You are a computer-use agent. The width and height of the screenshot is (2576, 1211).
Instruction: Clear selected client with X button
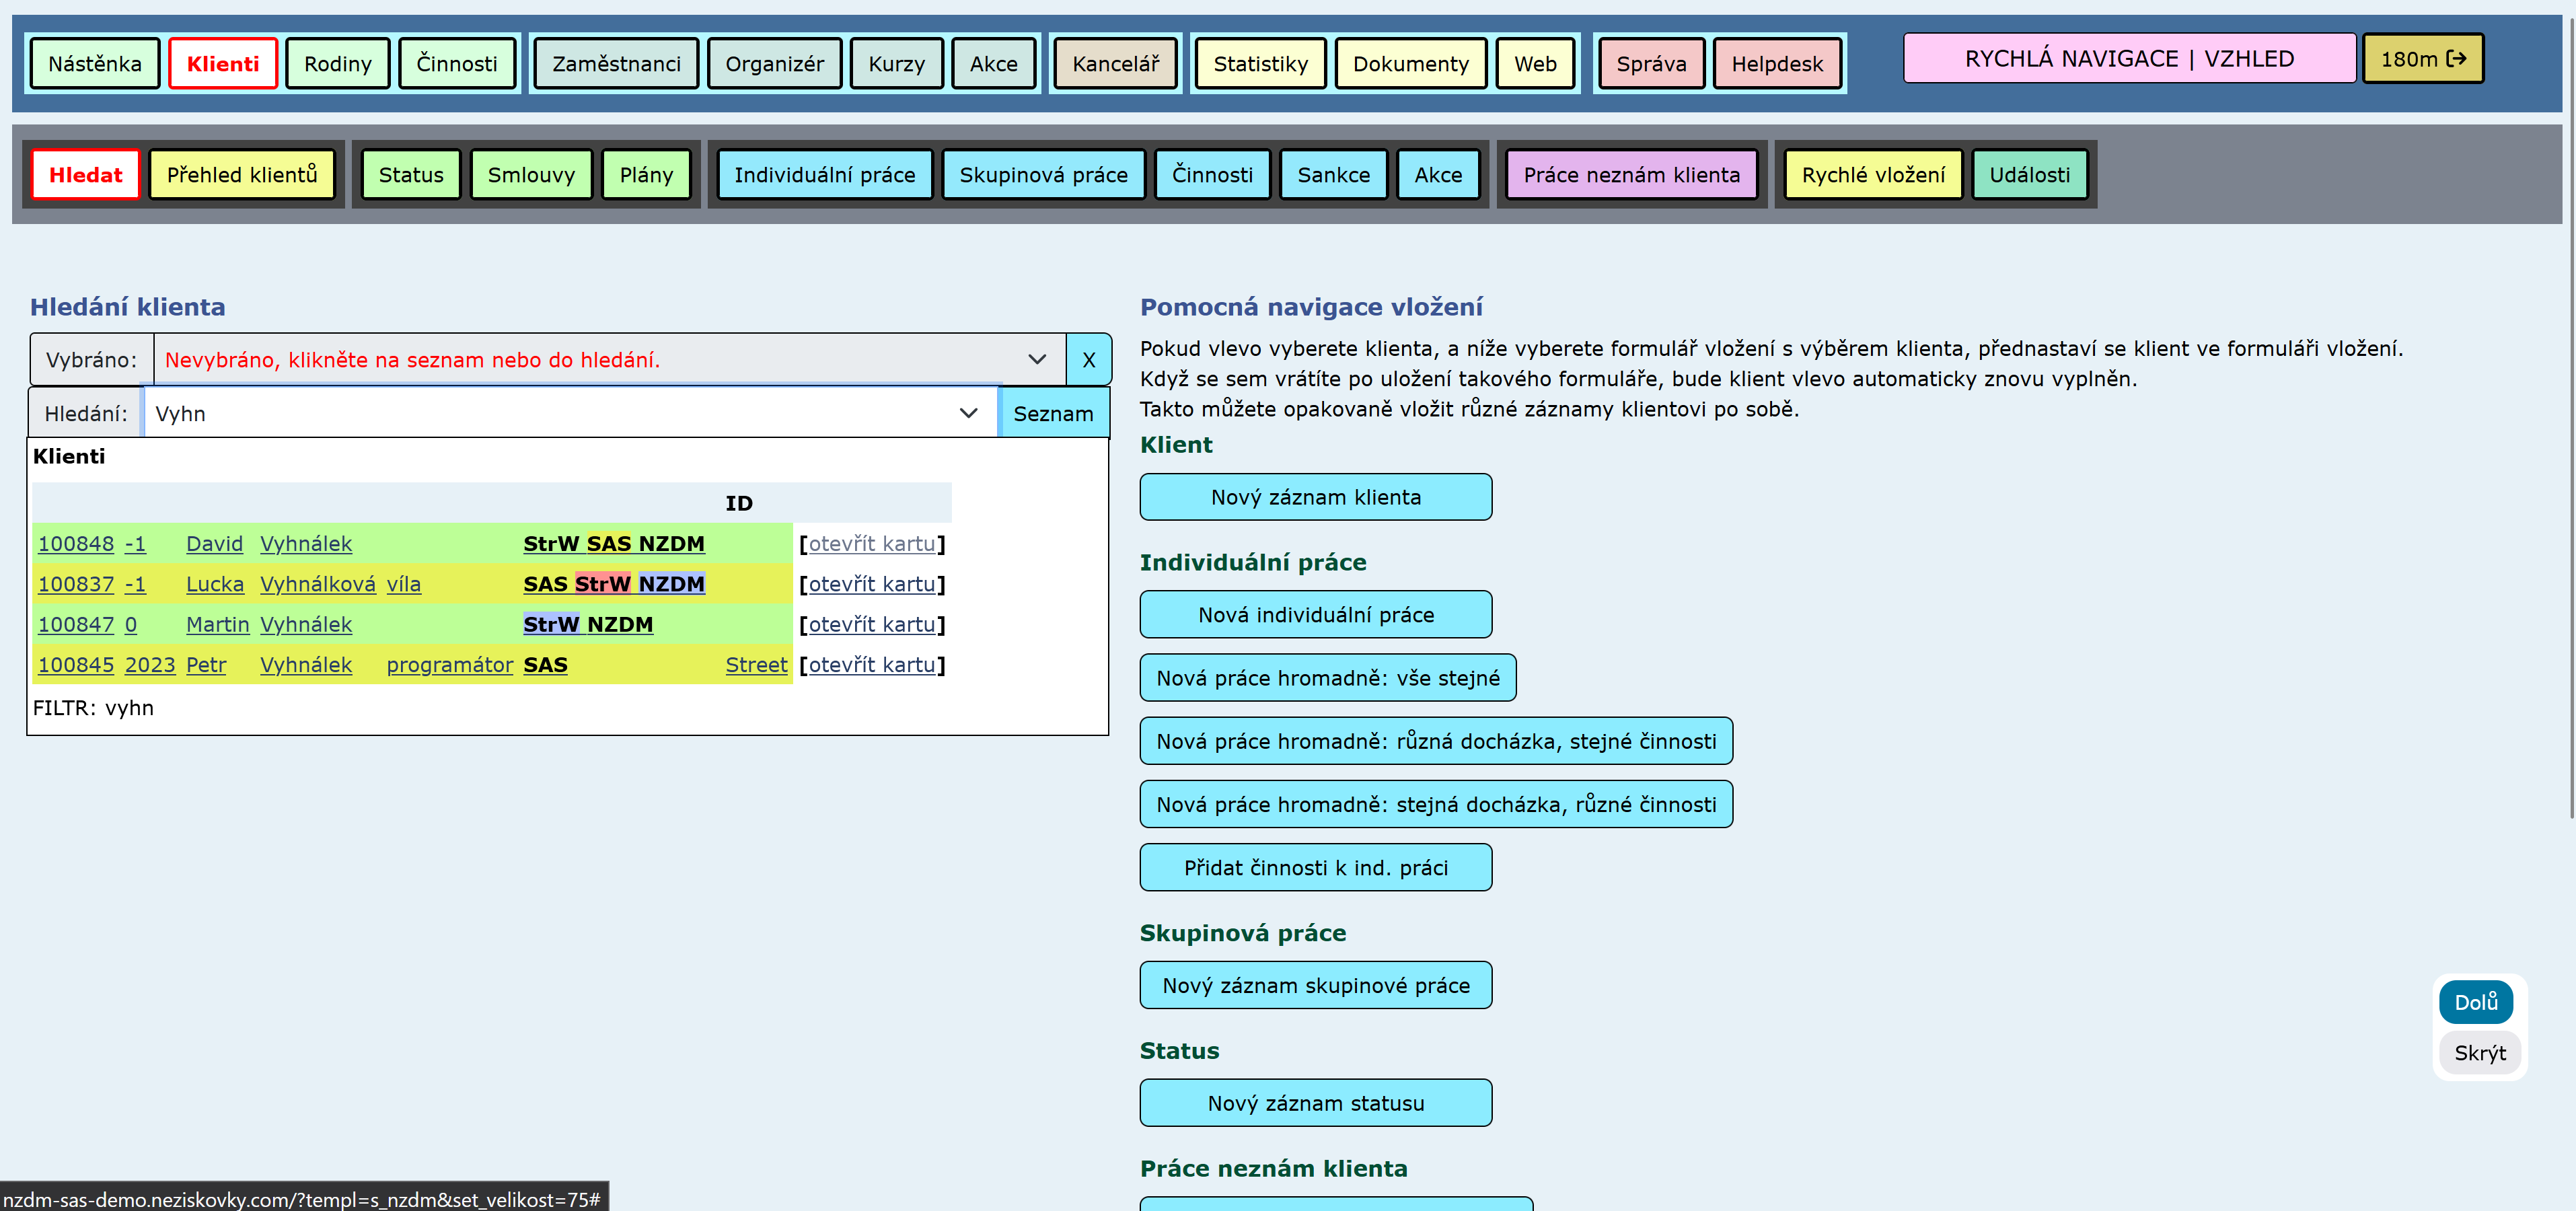coord(1088,360)
